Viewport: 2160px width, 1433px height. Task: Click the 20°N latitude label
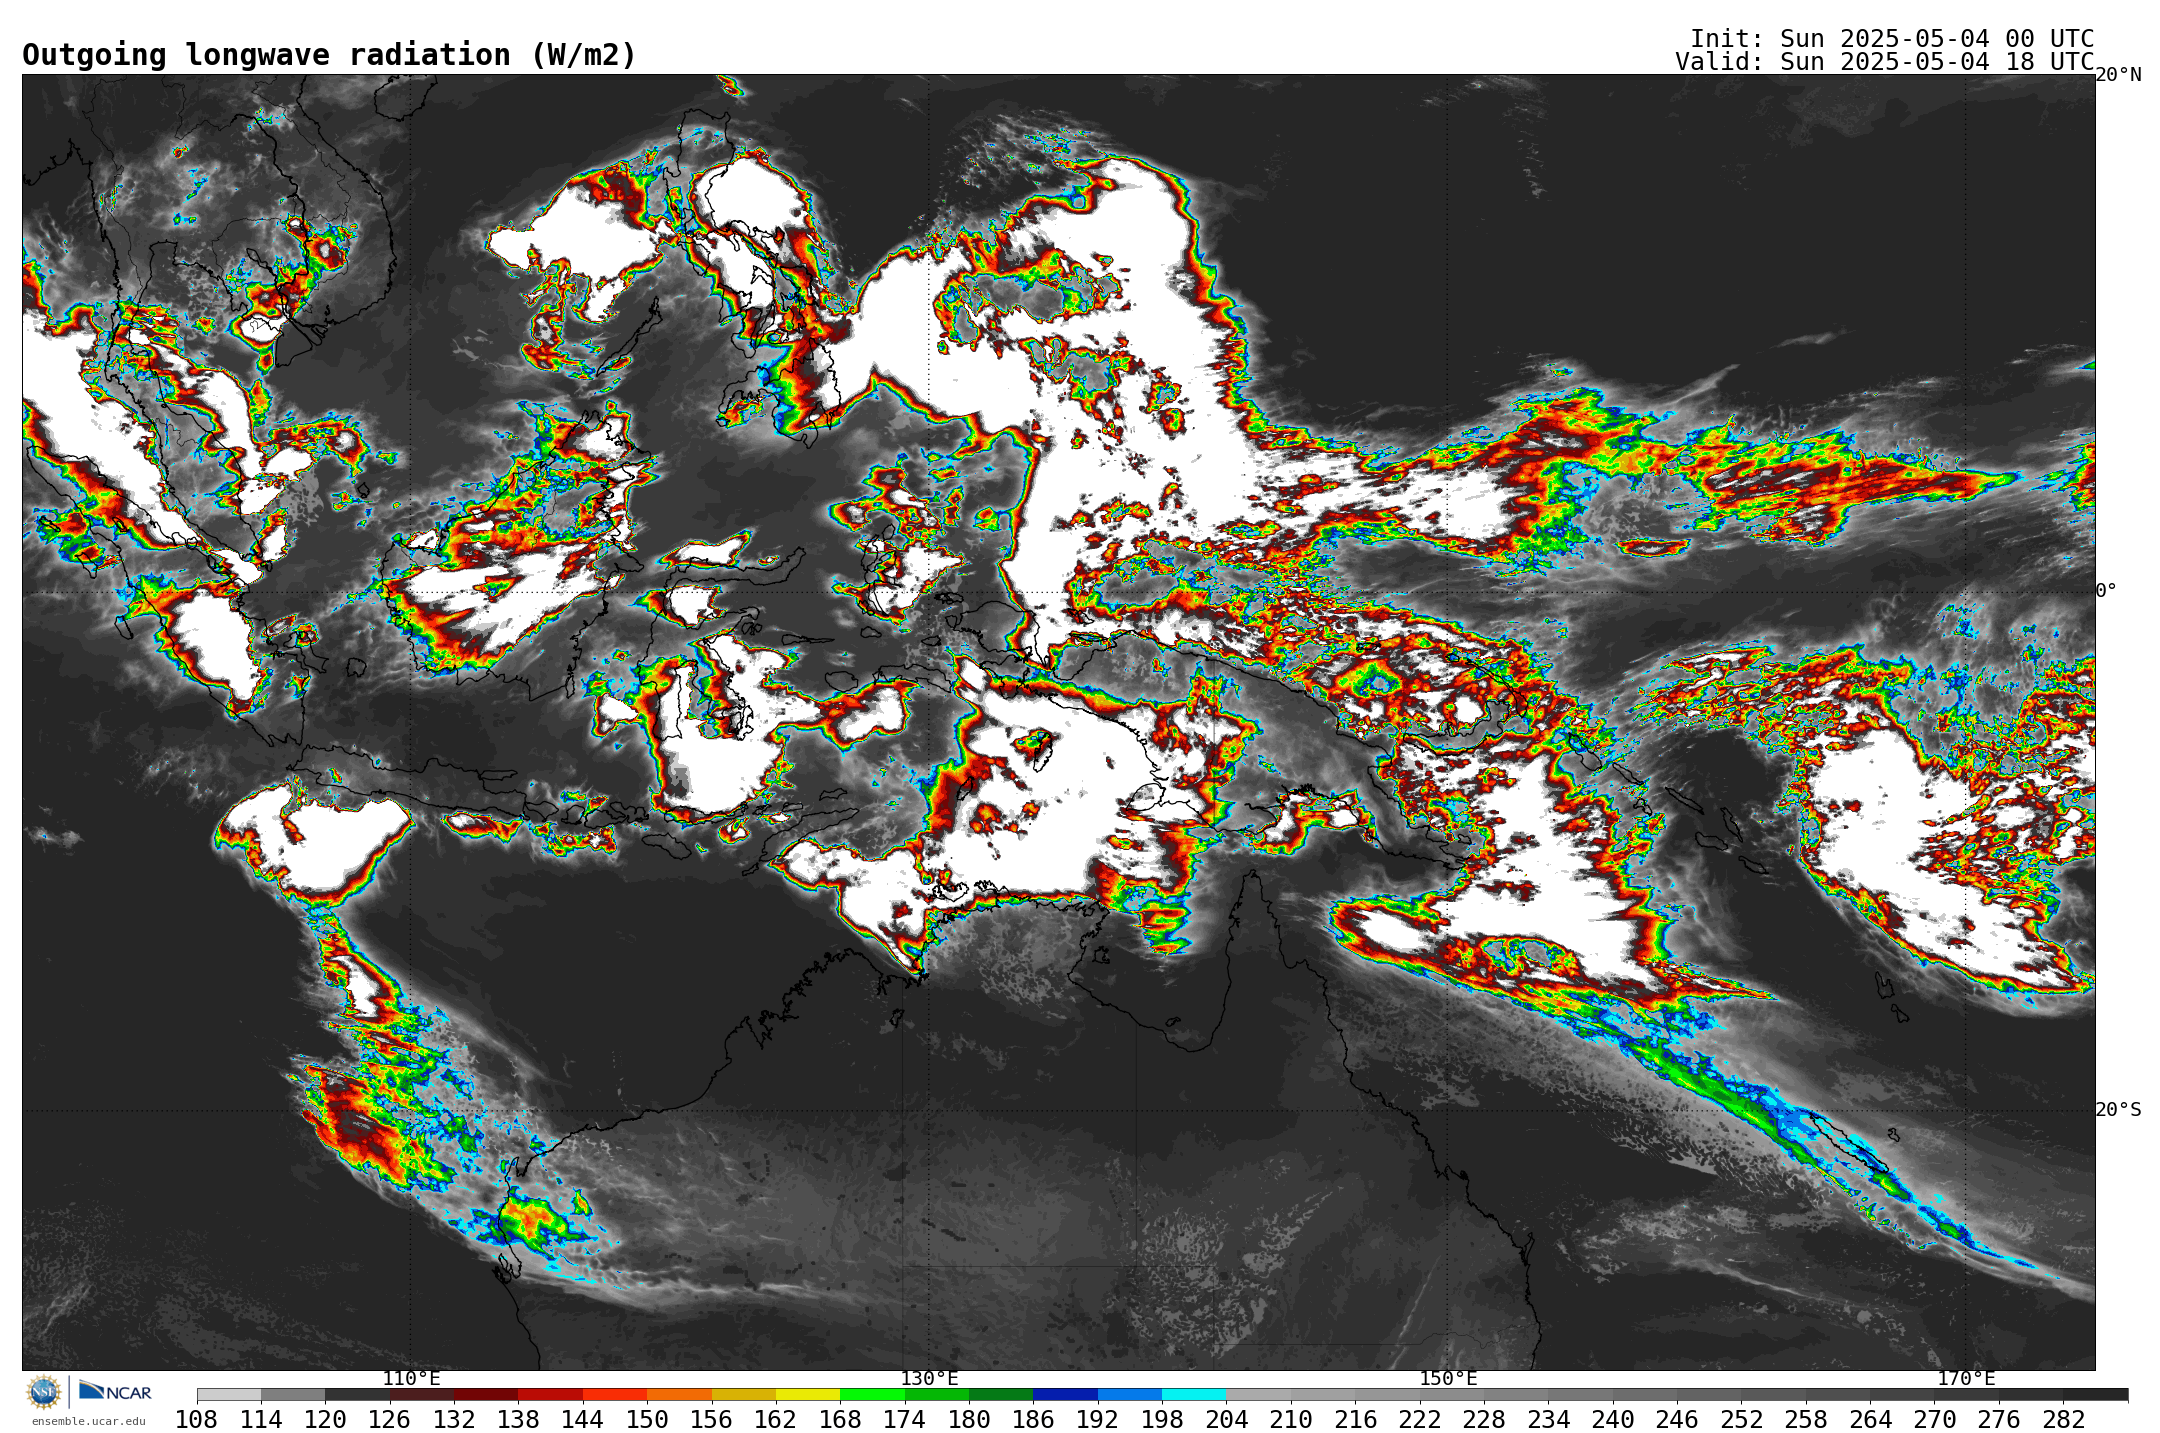[2118, 75]
